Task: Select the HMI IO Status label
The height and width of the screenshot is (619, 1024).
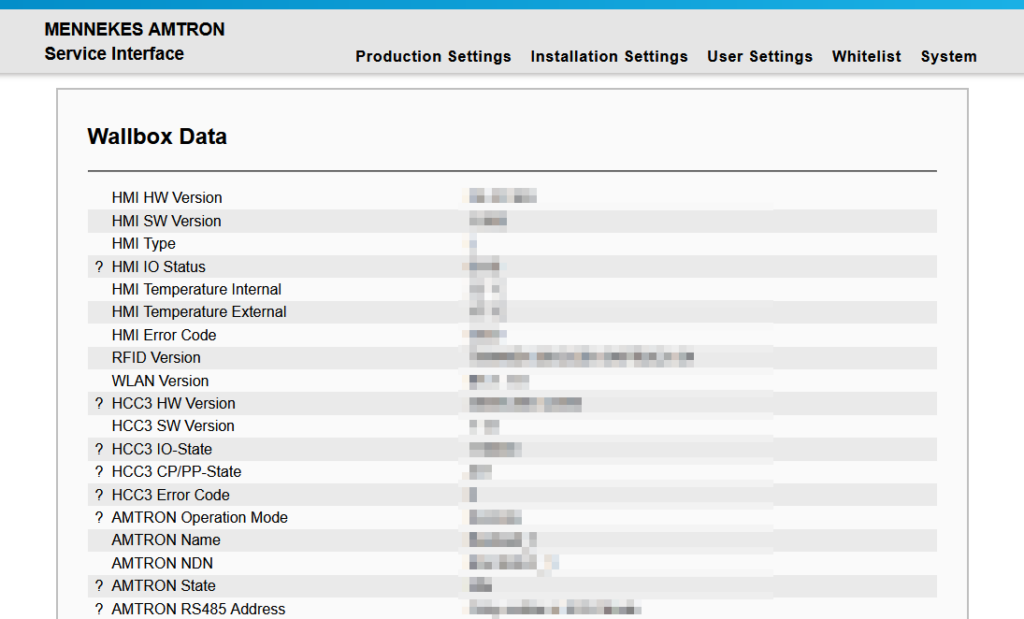Action: coord(158,266)
